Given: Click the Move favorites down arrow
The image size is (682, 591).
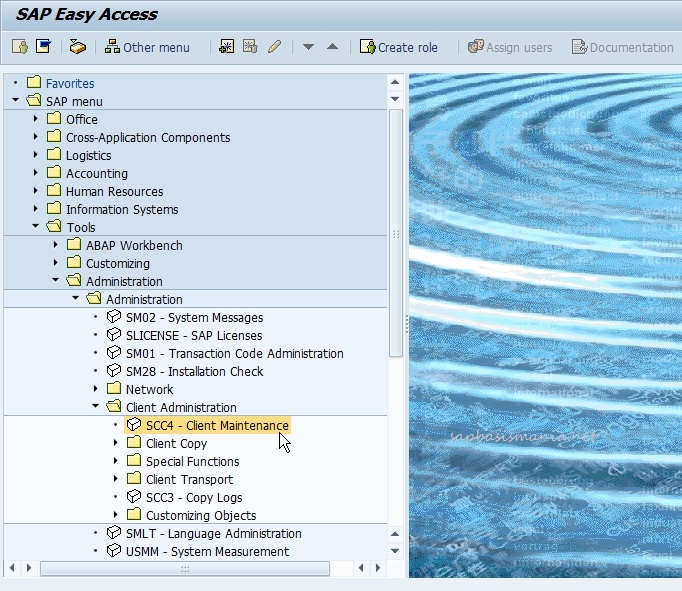Looking at the screenshot, I should click(308, 47).
